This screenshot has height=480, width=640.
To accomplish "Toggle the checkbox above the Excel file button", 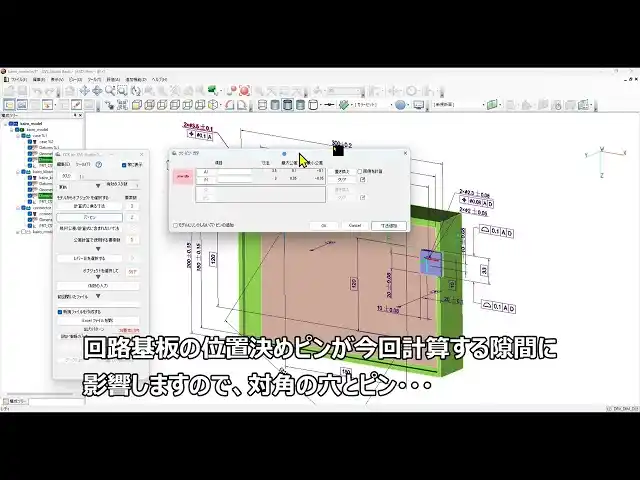I will tap(60, 312).
